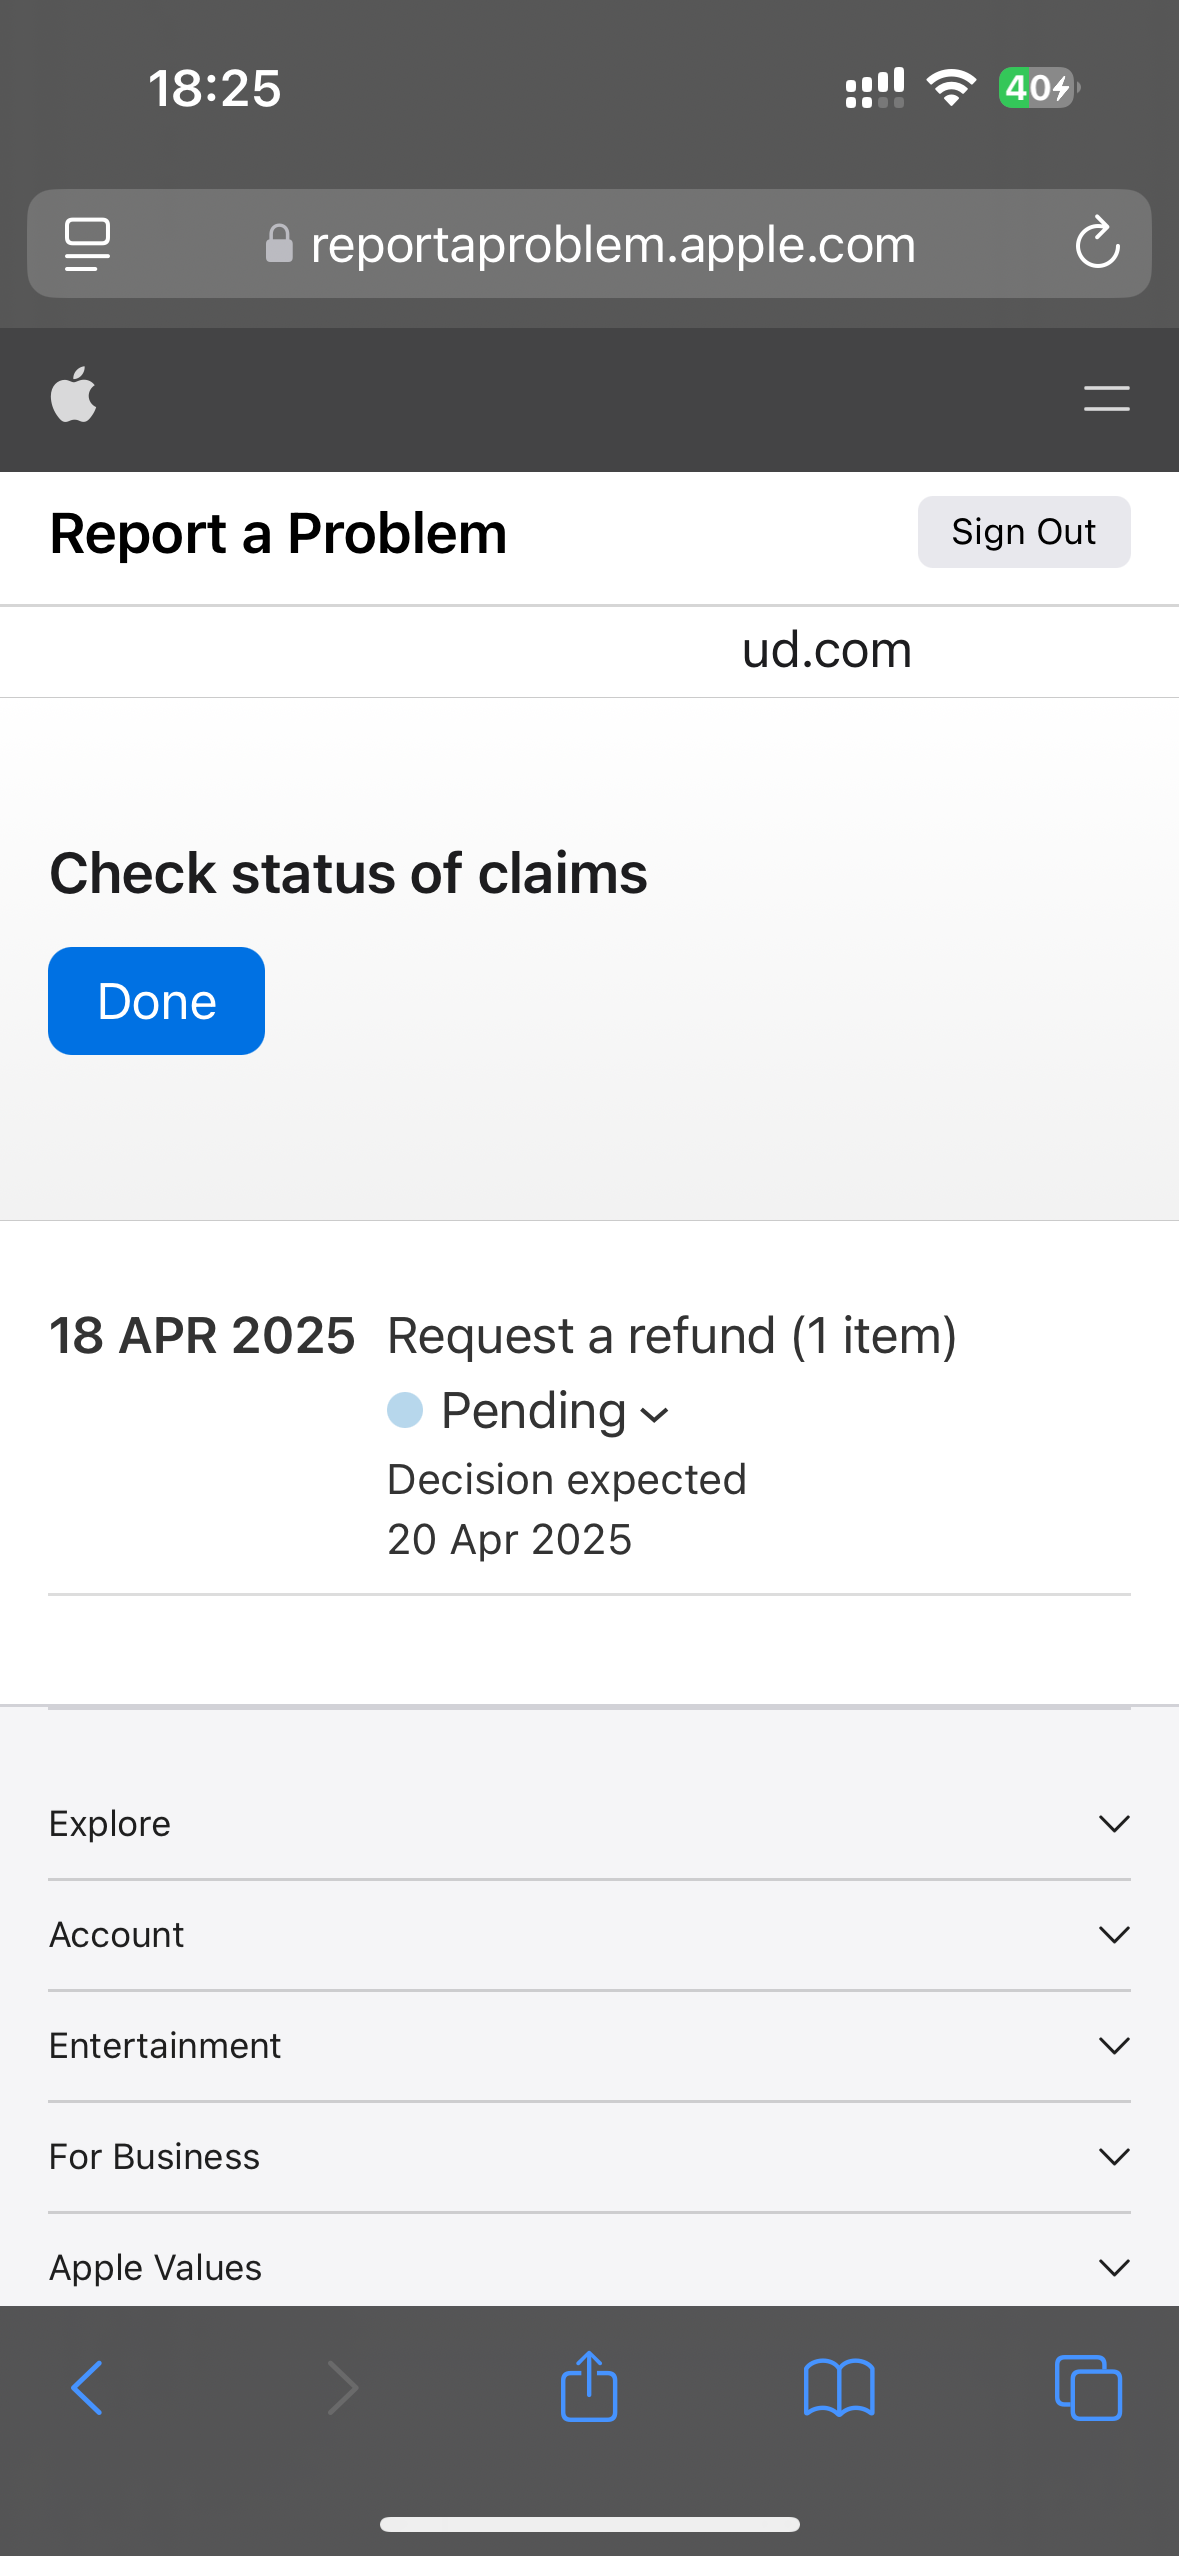Expand the Entertainment footer section
This screenshot has height=2556, width=1179.
tap(589, 2046)
